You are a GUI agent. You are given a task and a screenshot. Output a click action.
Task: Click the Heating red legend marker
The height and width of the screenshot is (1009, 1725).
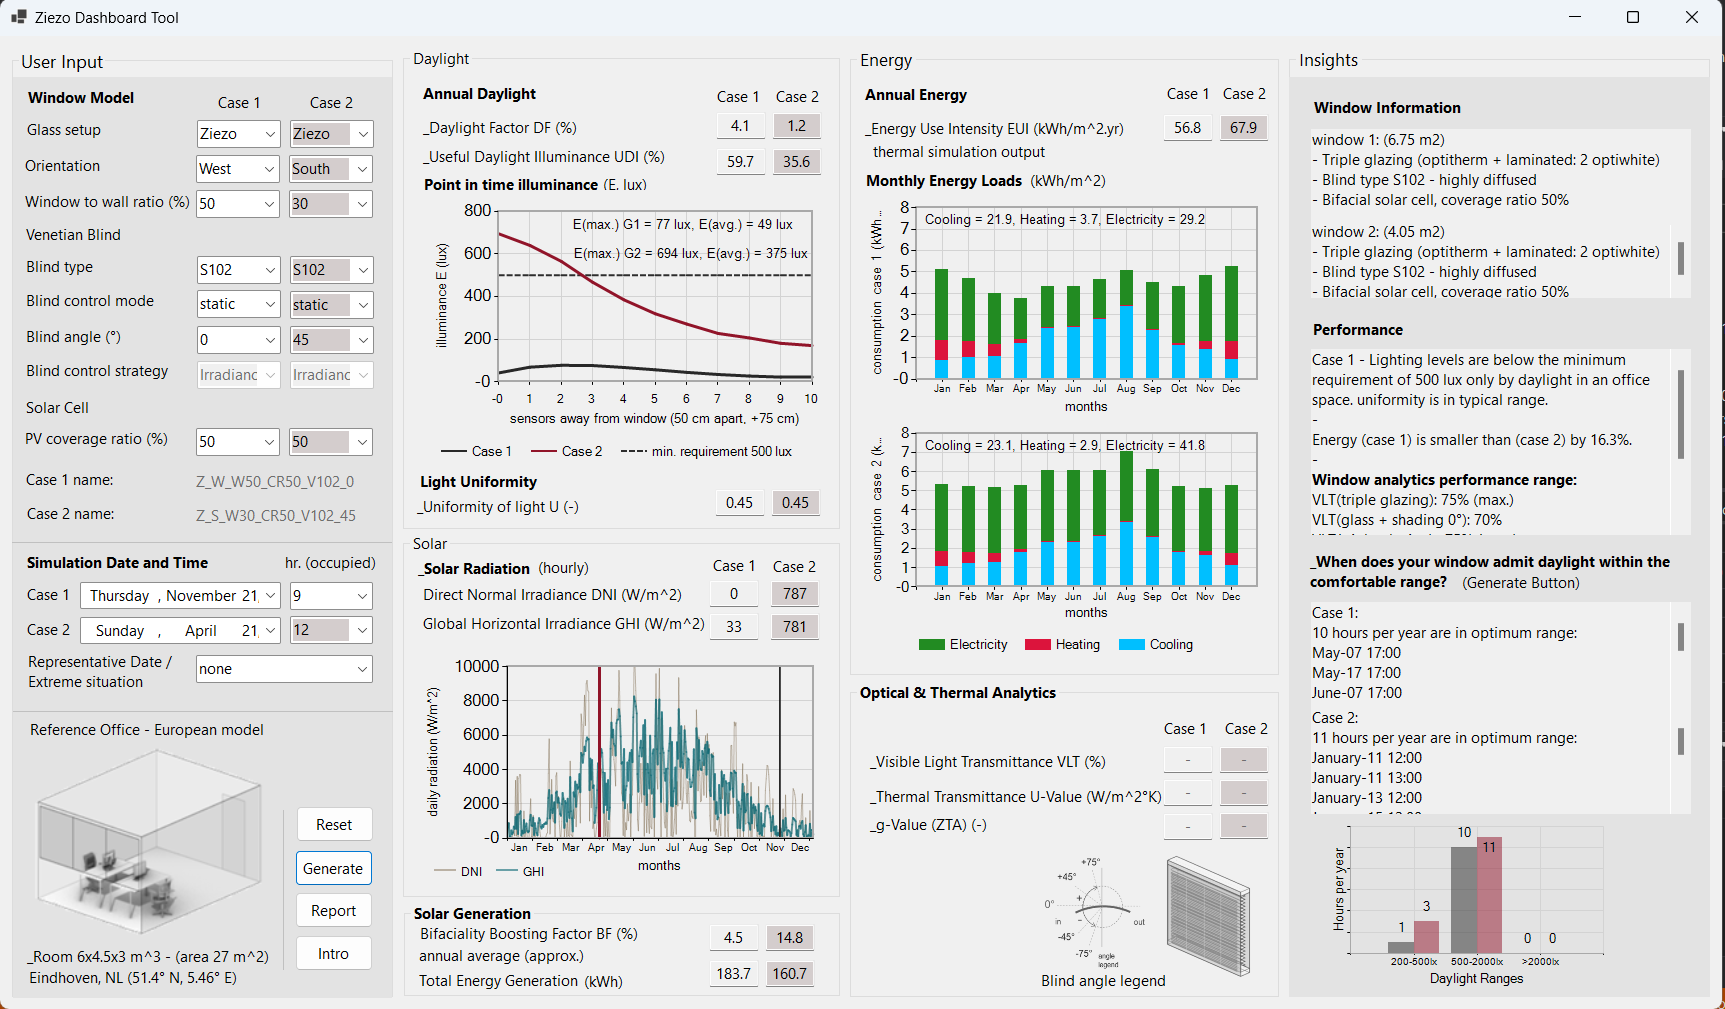tap(1037, 645)
